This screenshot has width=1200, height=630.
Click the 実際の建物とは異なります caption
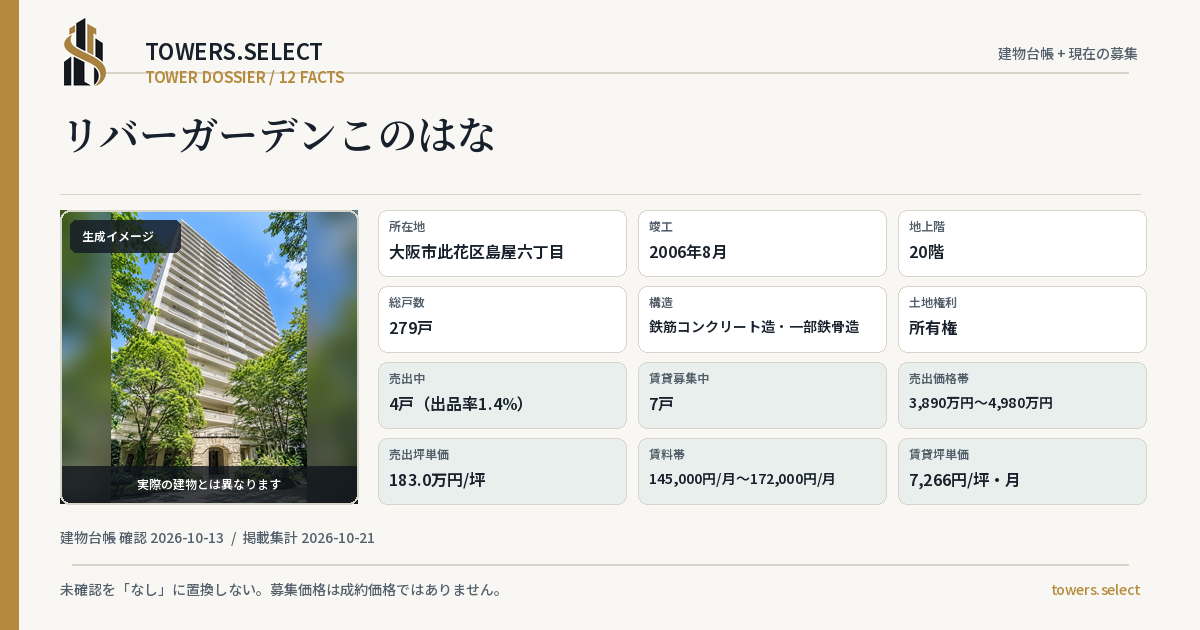[x=209, y=484]
